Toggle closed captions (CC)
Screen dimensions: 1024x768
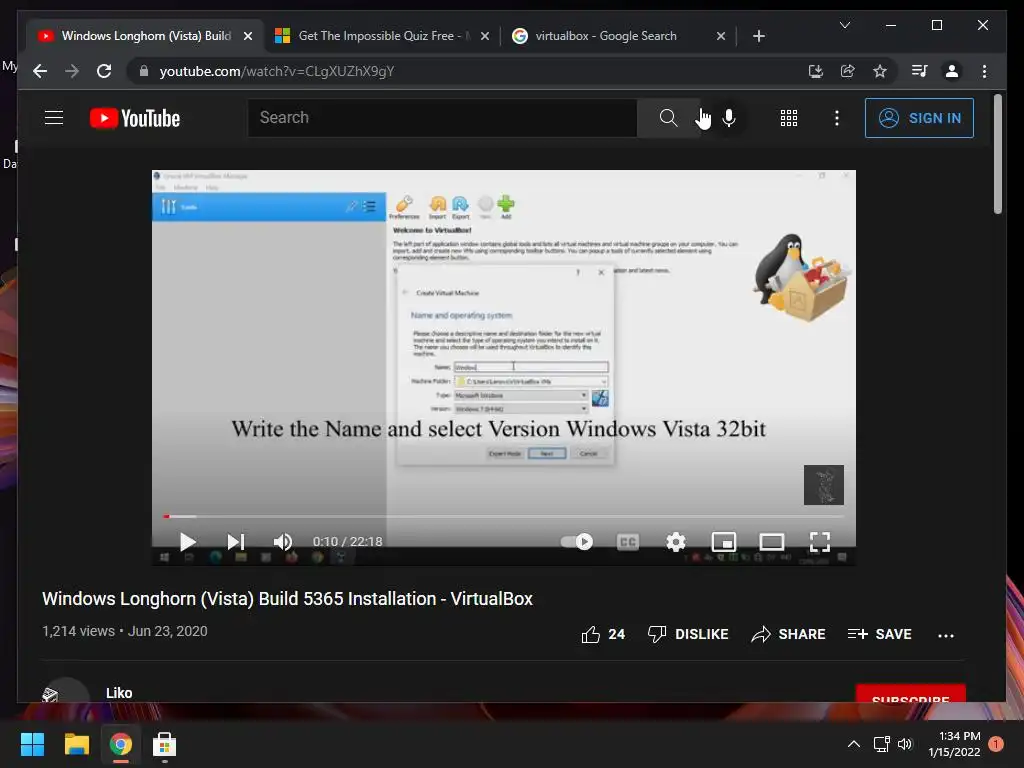(628, 541)
